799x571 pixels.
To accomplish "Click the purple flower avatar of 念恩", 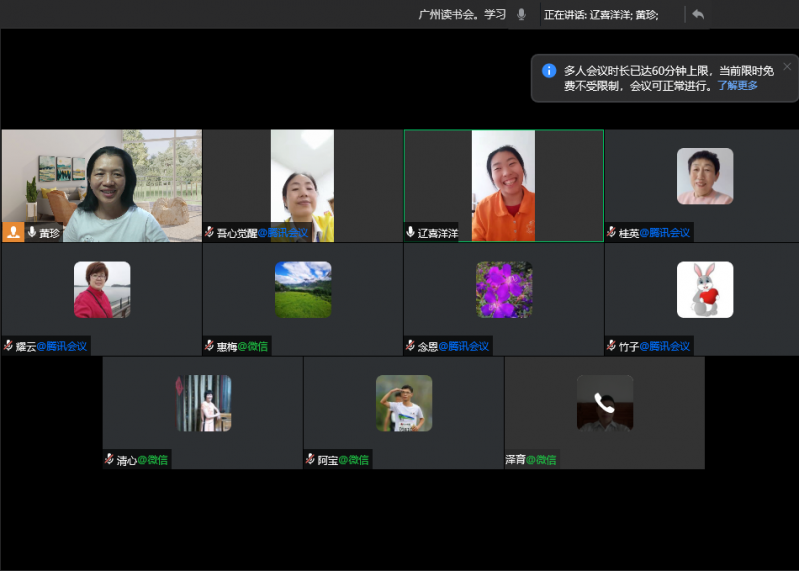I will click(503, 290).
